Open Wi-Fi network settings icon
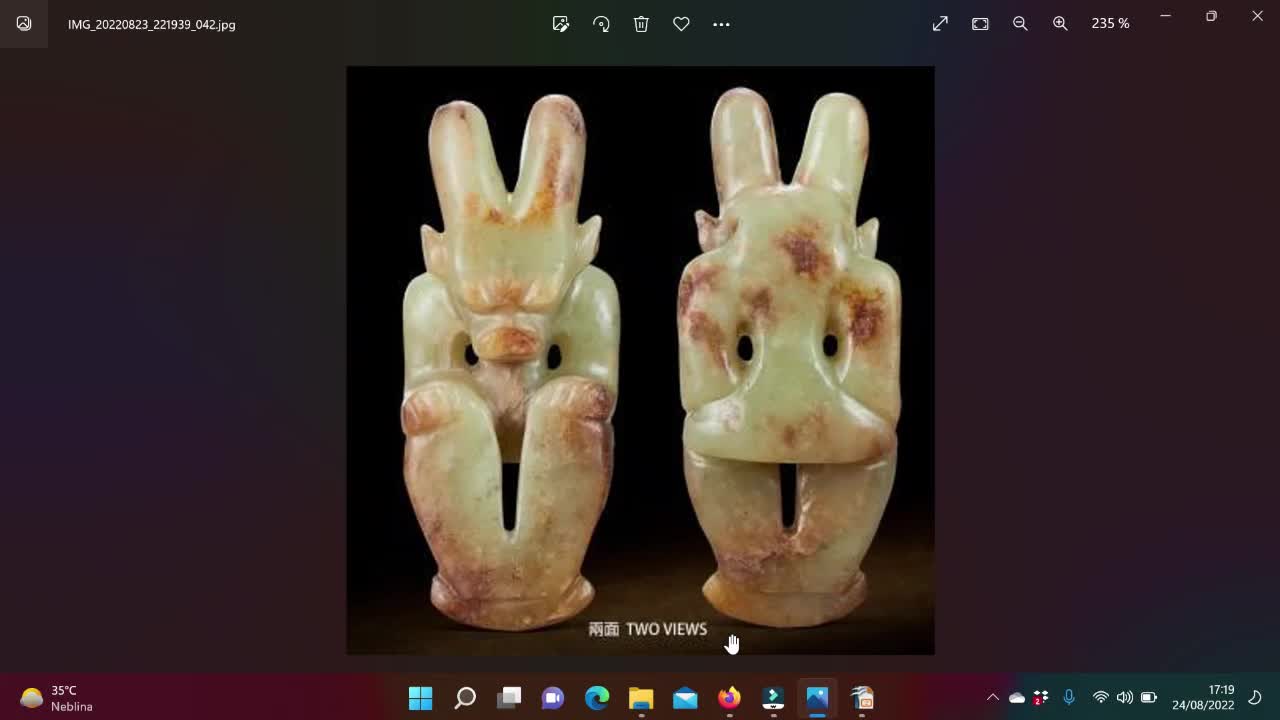 (1101, 697)
